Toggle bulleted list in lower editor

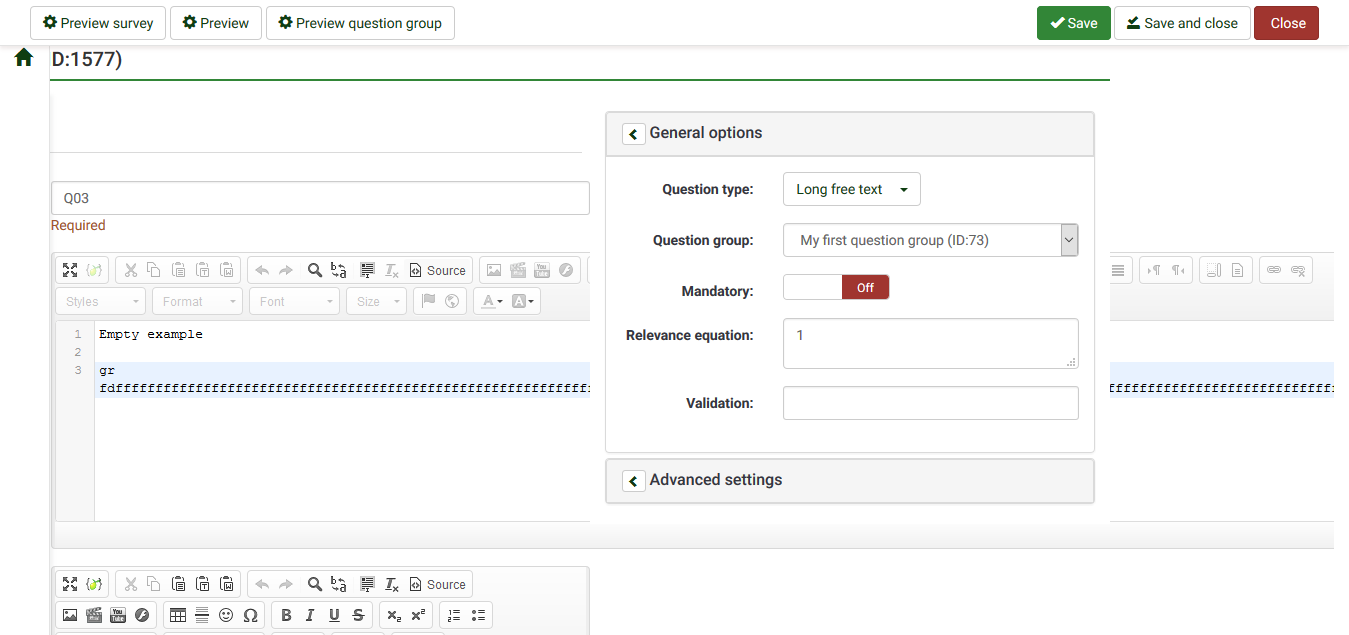tap(478, 615)
